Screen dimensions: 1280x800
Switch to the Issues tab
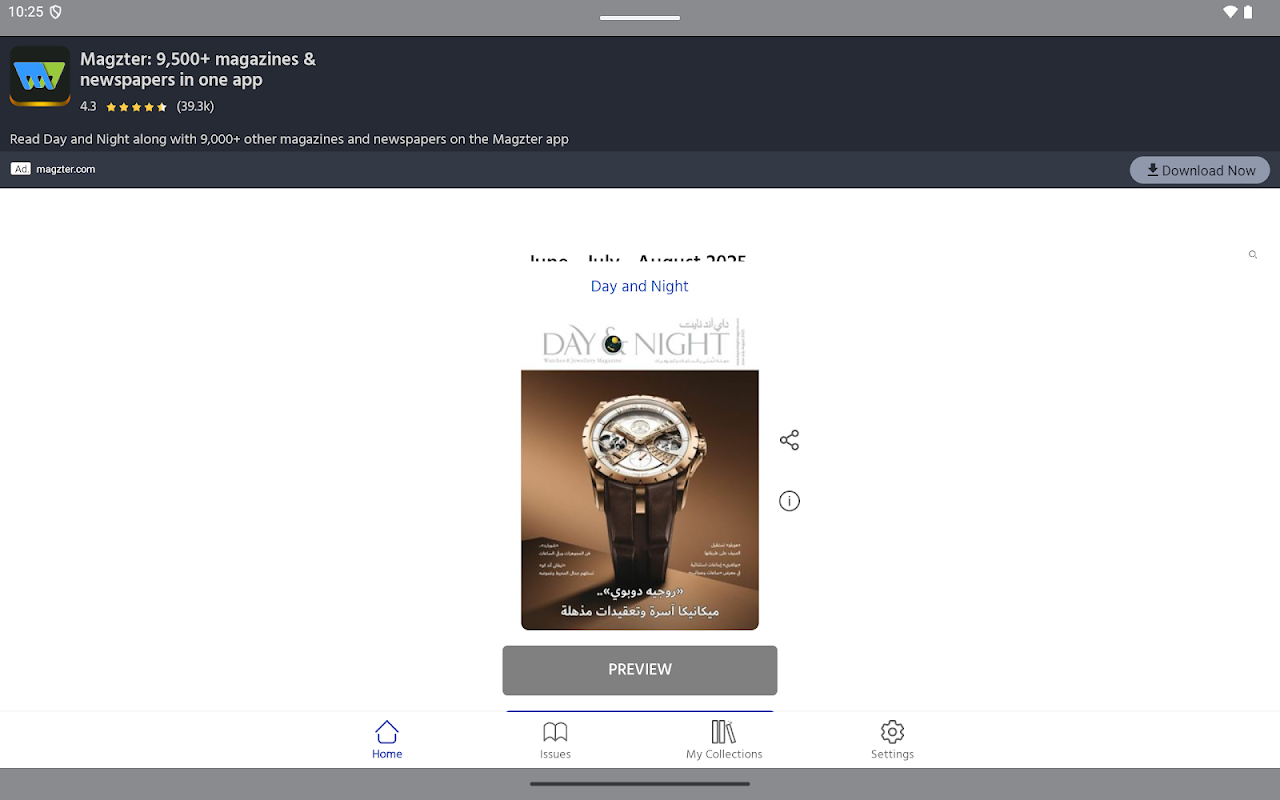(x=555, y=740)
